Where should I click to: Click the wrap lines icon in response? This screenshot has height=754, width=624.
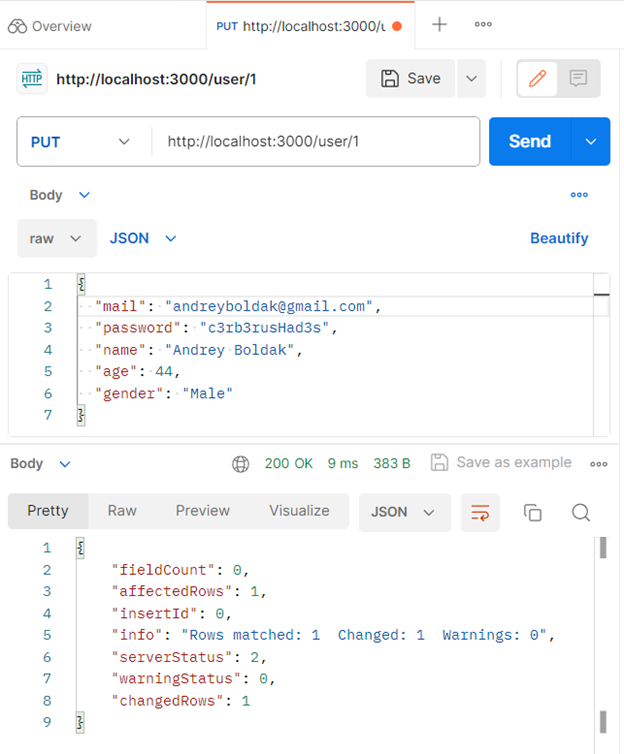480,512
